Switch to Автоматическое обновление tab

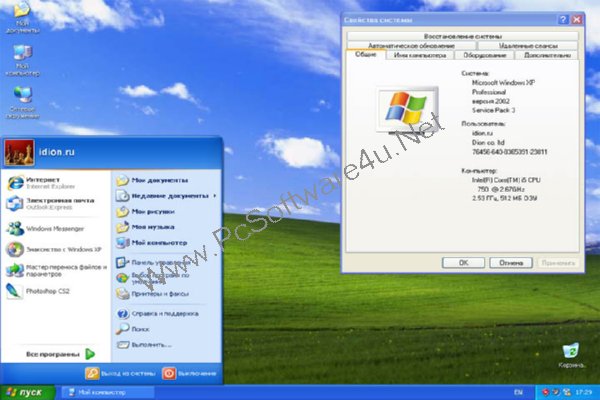pos(411,46)
